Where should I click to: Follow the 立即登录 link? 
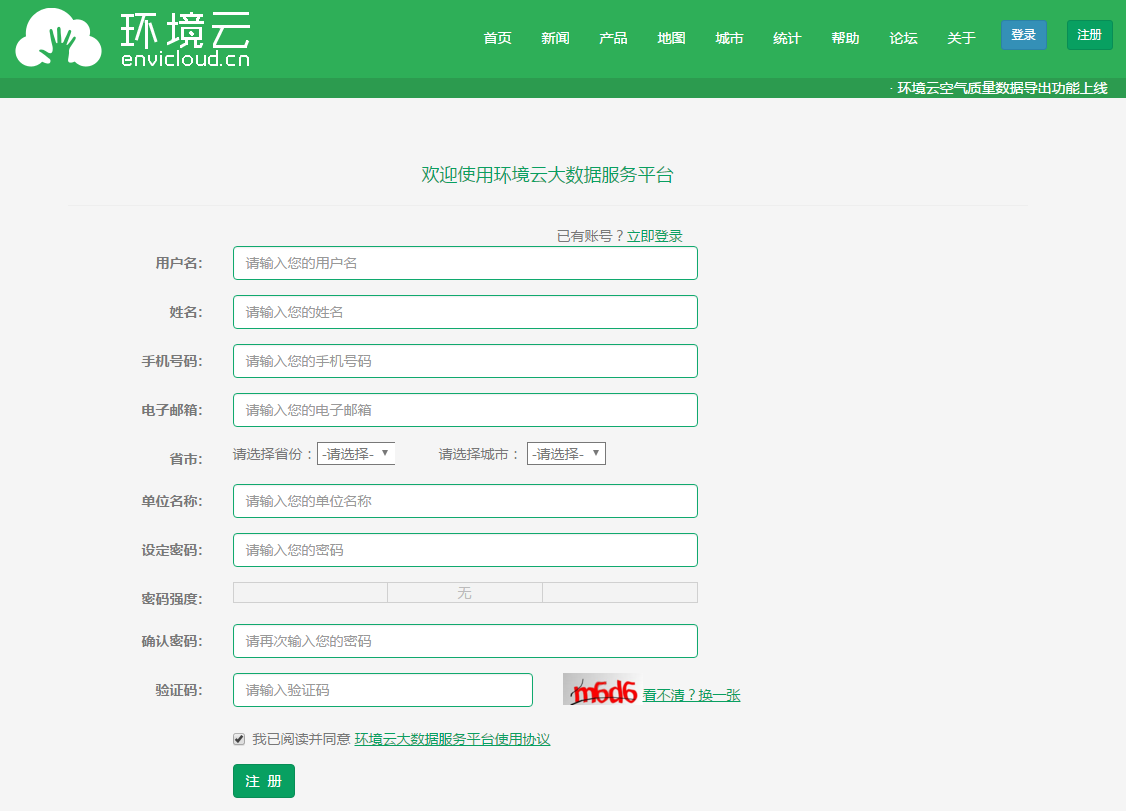tap(654, 236)
